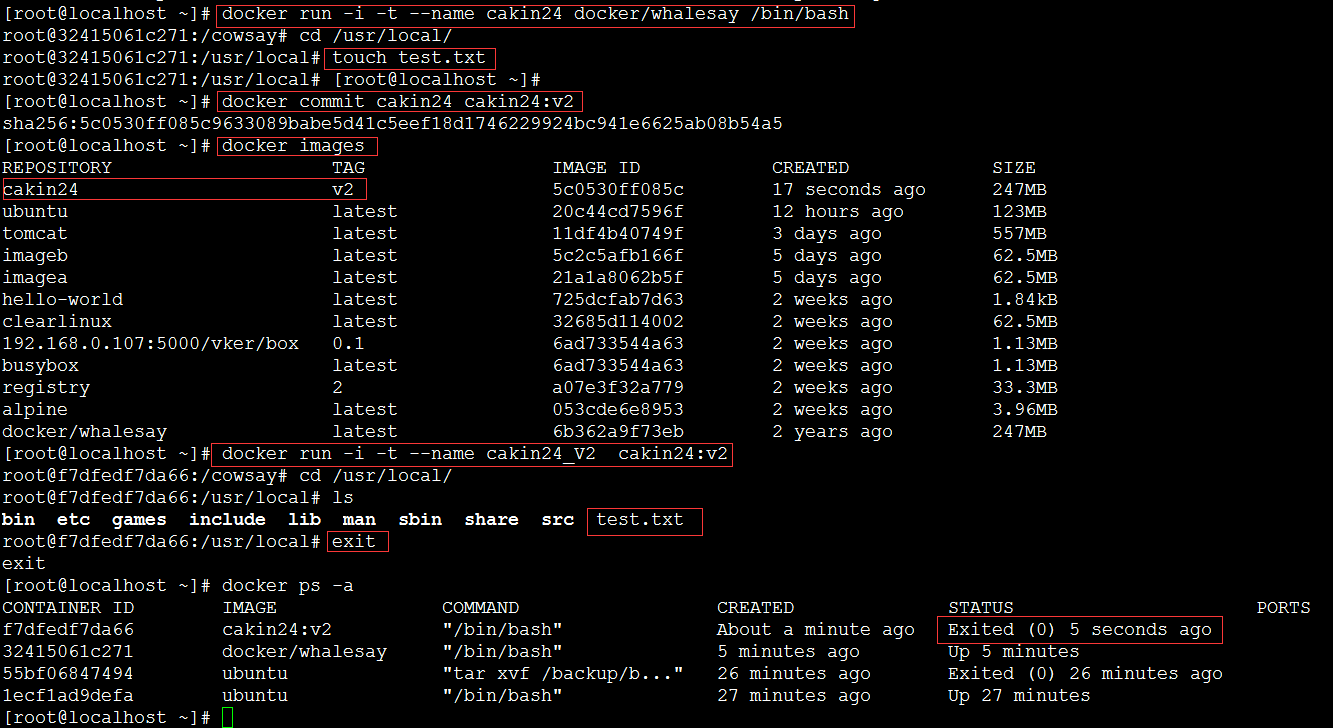This screenshot has height=728, width=1333.
Task: Click the 'v2' tag of cakin24
Action: point(343,190)
